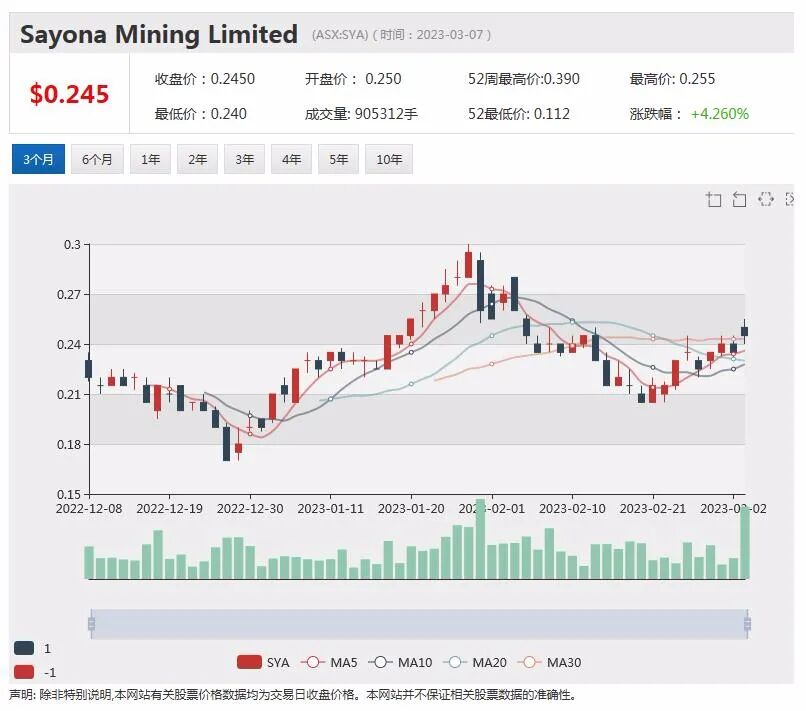The image size is (806, 711).
Task: Click the Sayona Mining Limited title
Action: [159, 34]
